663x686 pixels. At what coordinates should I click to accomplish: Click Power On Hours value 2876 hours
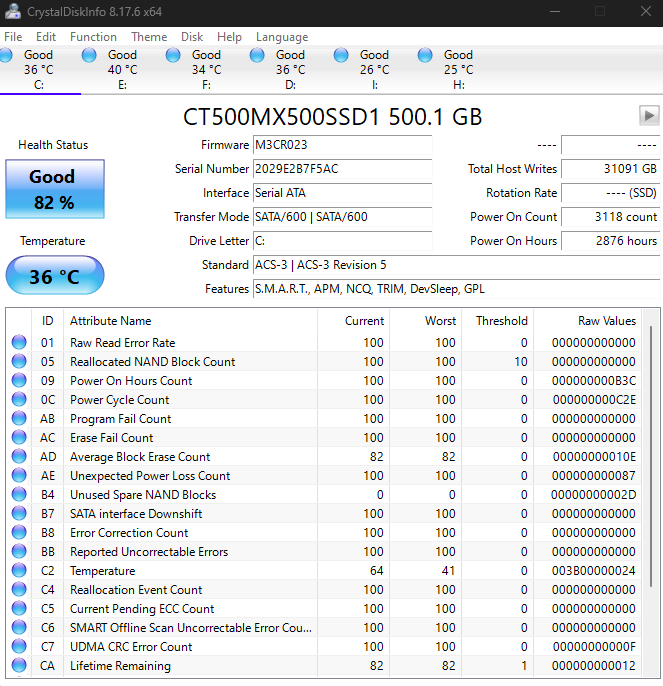pos(610,241)
